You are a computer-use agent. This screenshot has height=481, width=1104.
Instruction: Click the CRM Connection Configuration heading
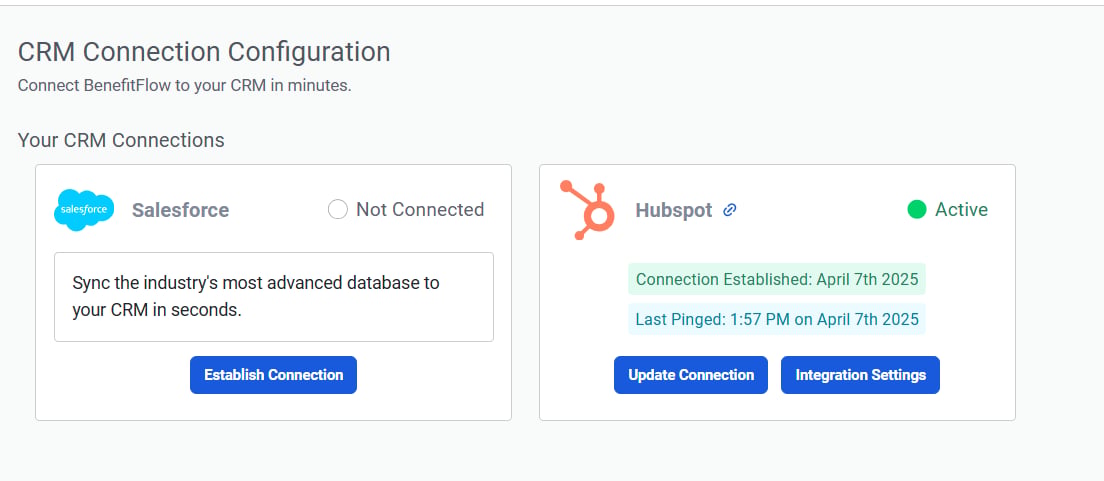204,52
